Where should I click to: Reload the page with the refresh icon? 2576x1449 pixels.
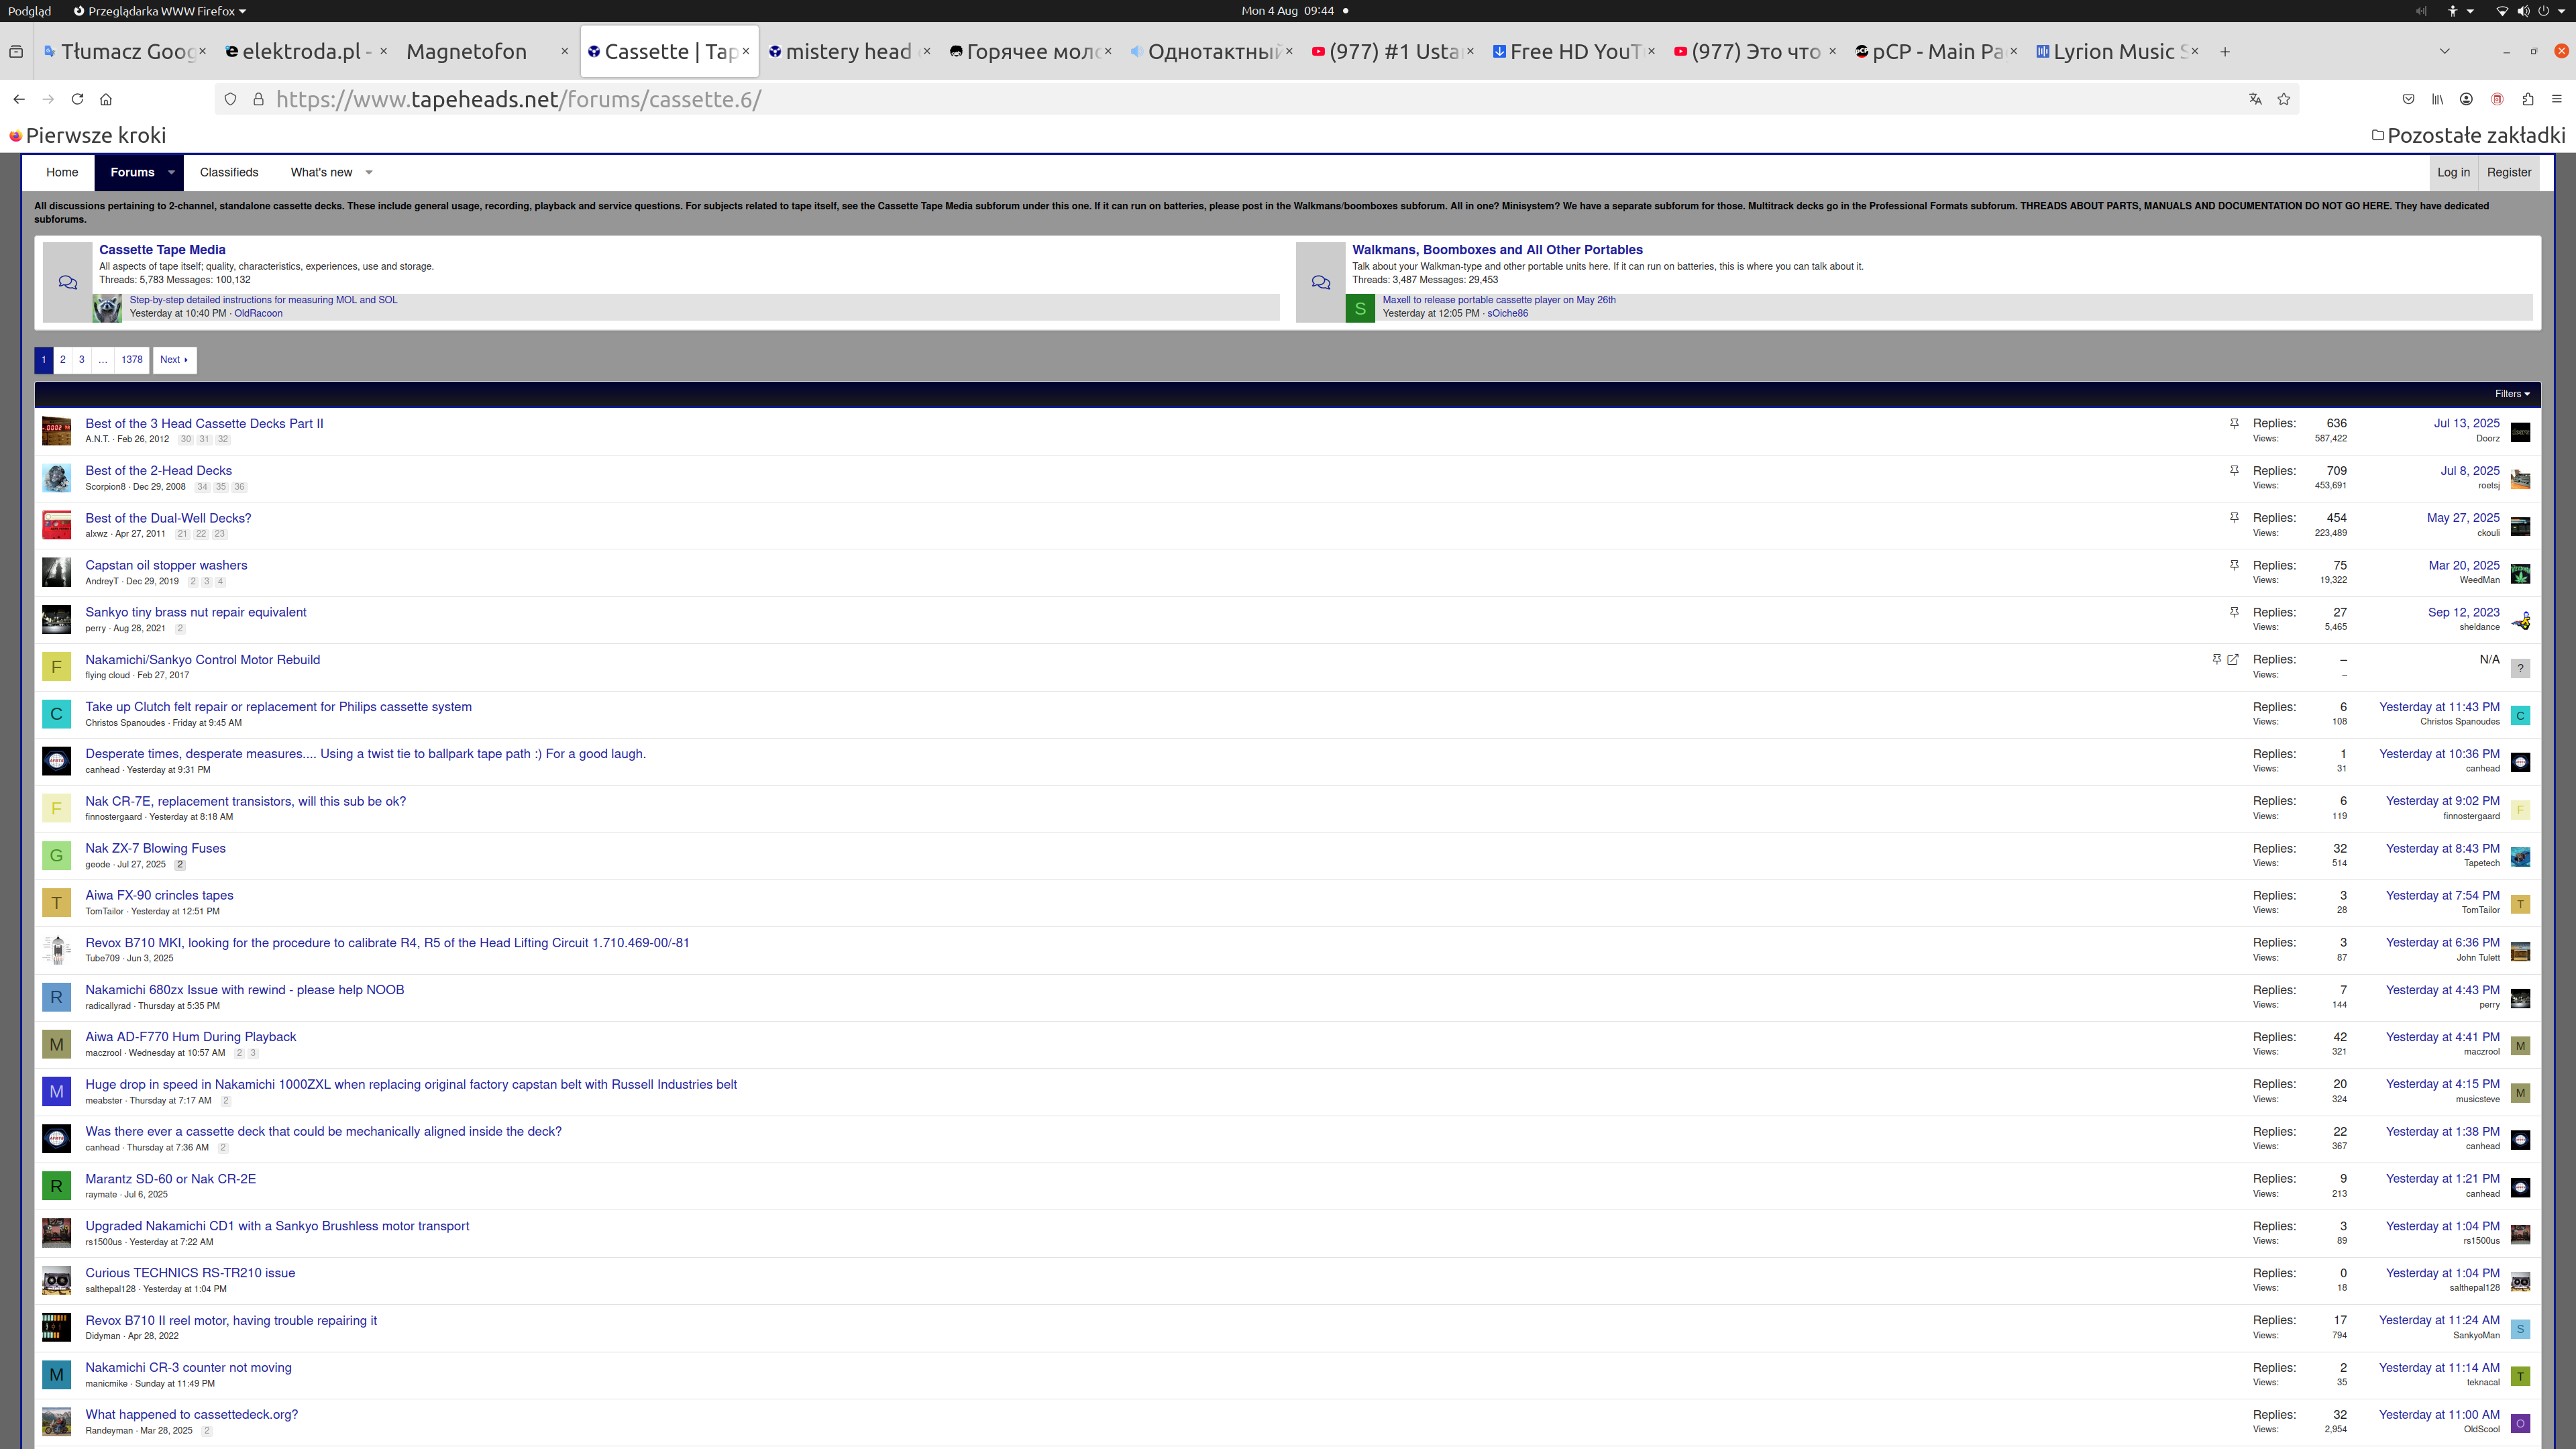(x=77, y=99)
